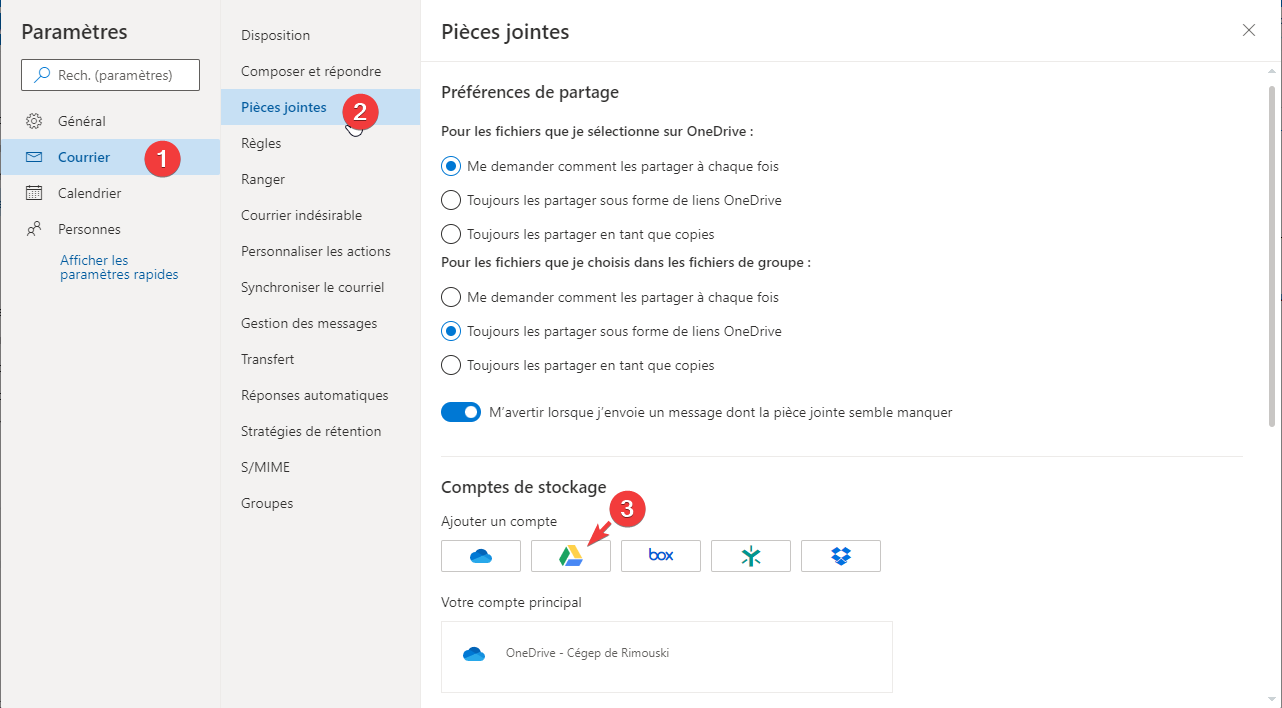Image resolution: width=1282 pixels, height=708 pixels.
Task: Open the Transfert settings page
Action: coord(320,359)
